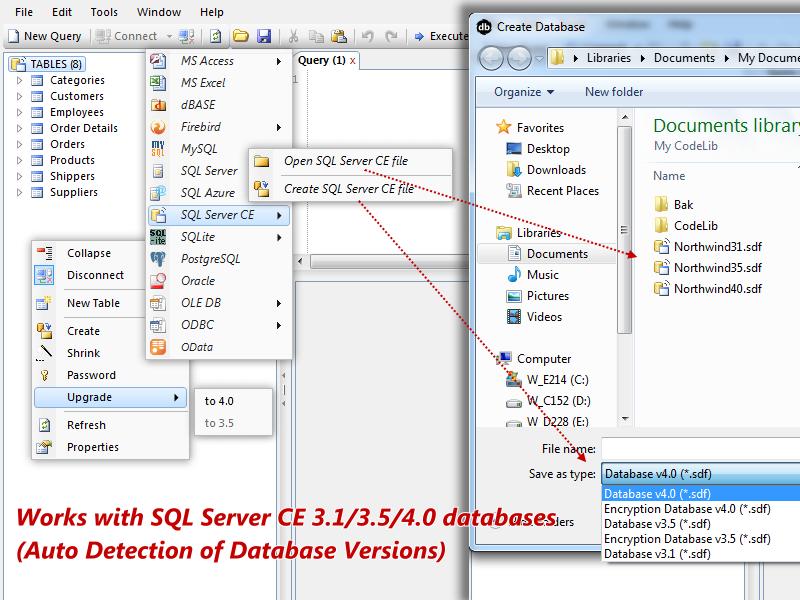The width and height of the screenshot is (800, 600).
Task: Expand the Products table node
Action: 19,160
